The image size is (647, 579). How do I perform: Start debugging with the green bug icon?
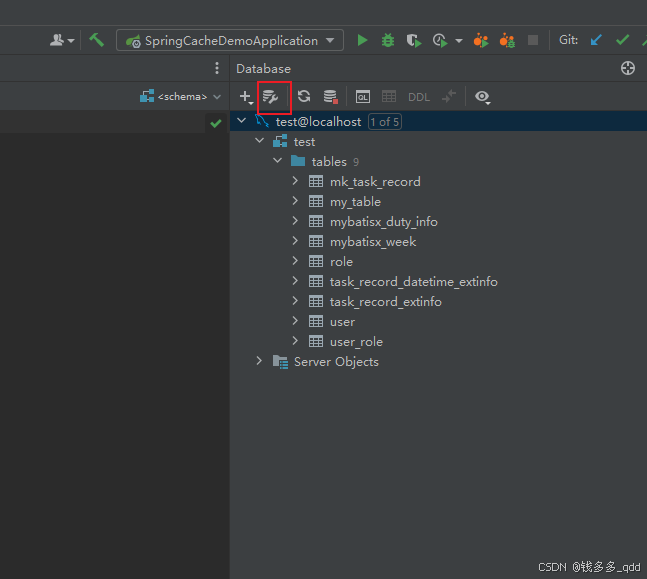388,40
